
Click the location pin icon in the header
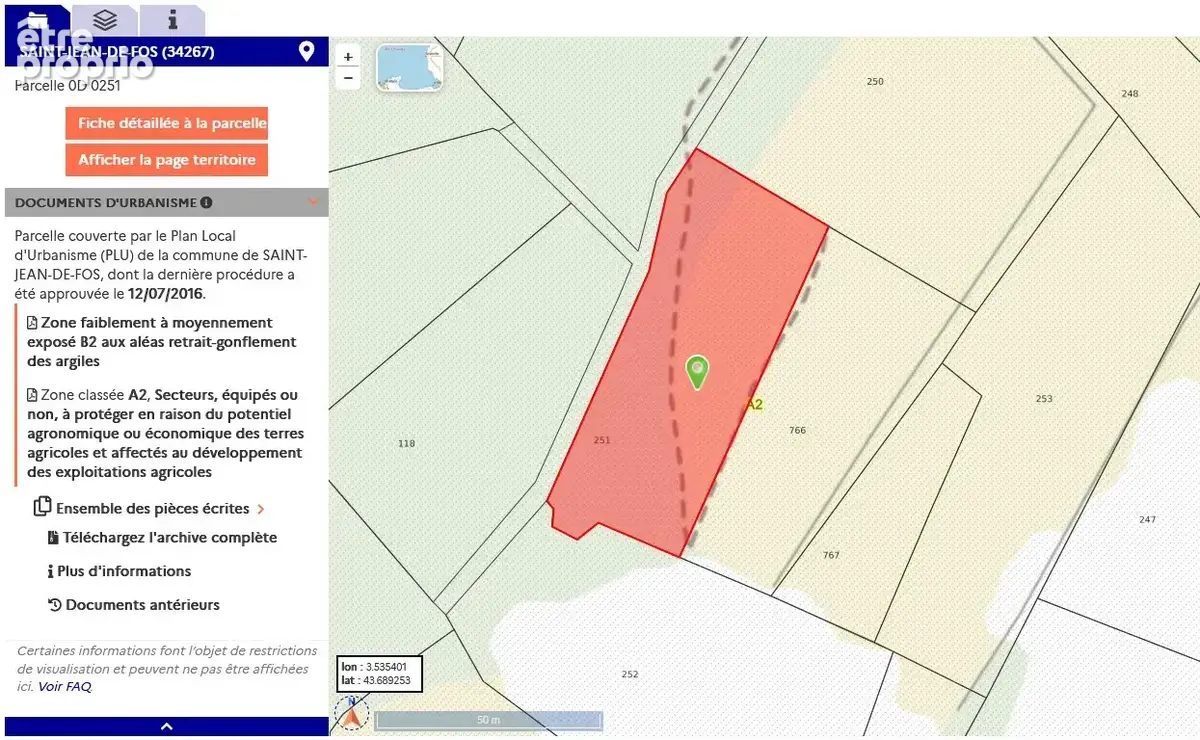point(307,51)
